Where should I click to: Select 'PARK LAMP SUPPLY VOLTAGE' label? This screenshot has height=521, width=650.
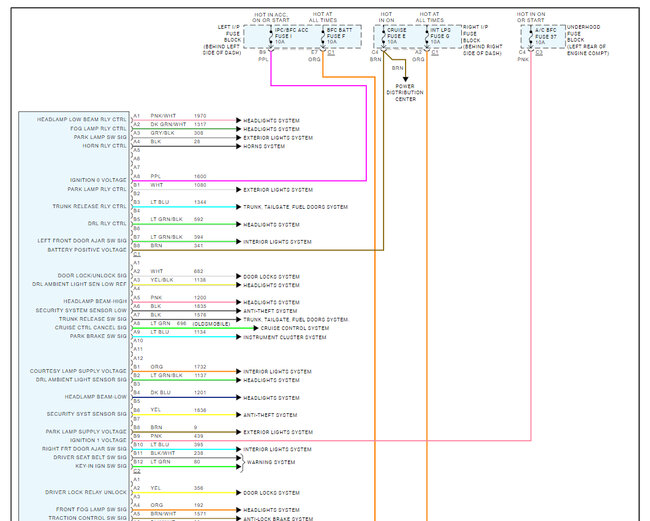coord(86,431)
